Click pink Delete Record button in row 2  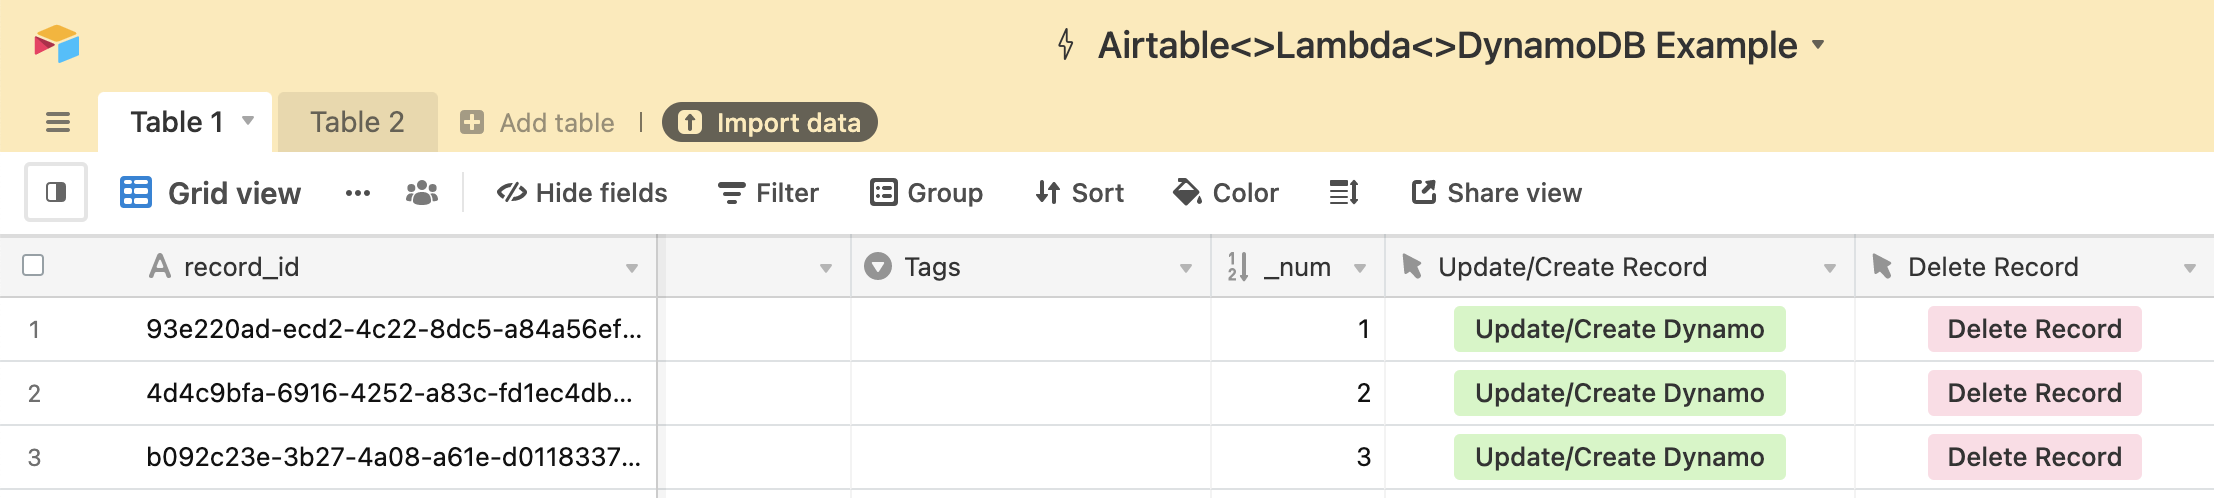[2034, 393]
